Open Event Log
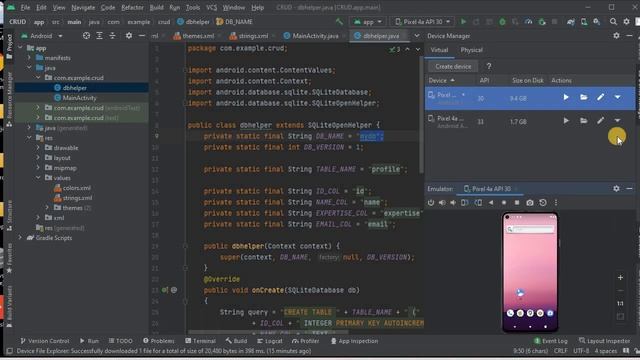The height and width of the screenshot is (360, 640). (551, 341)
